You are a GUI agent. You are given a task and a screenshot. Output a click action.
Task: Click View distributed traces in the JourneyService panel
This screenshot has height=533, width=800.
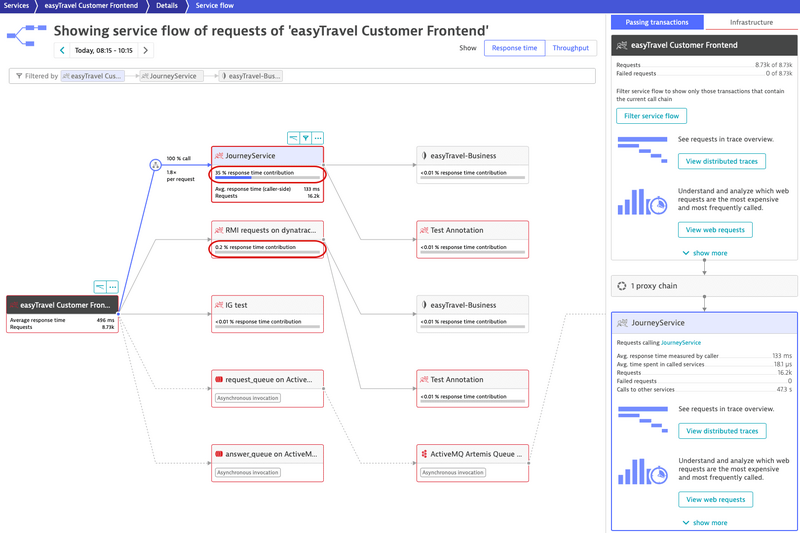[x=721, y=431]
